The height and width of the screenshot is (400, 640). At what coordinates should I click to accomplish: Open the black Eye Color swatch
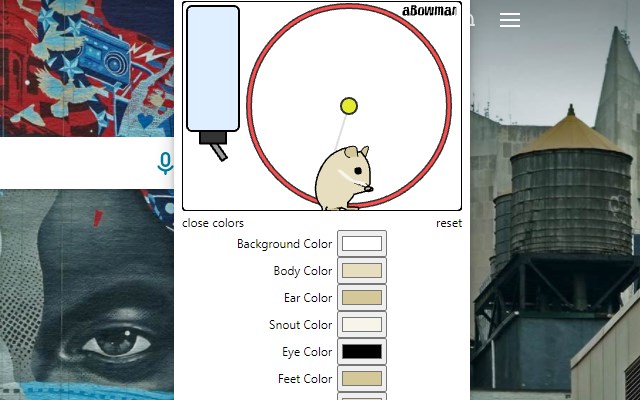[x=362, y=351]
